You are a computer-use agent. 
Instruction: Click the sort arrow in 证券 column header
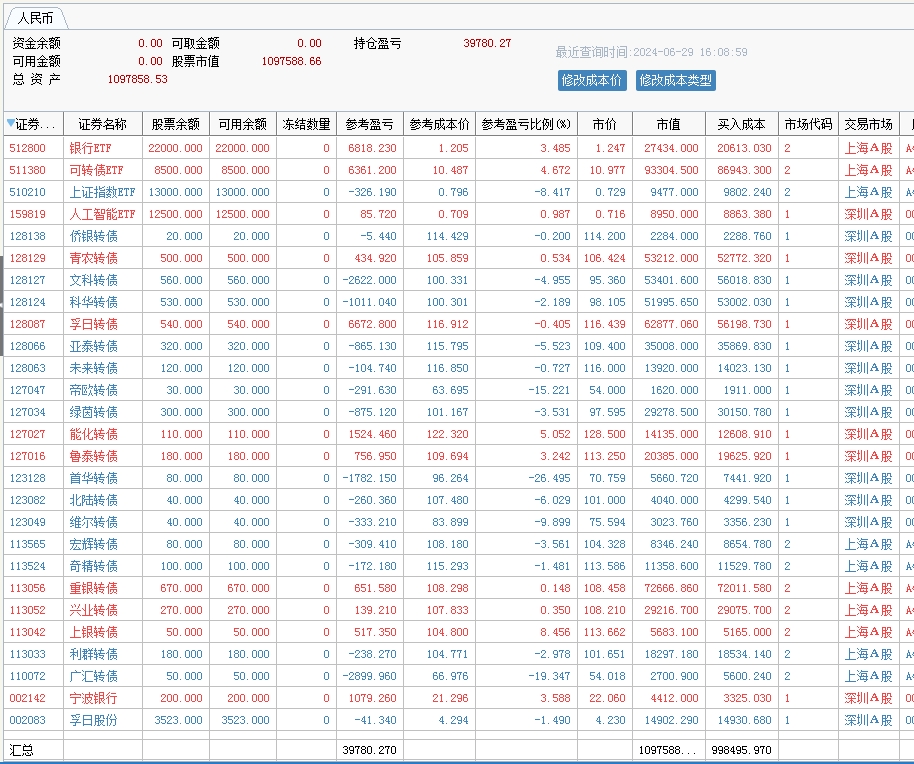pyautogui.click(x=11, y=124)
